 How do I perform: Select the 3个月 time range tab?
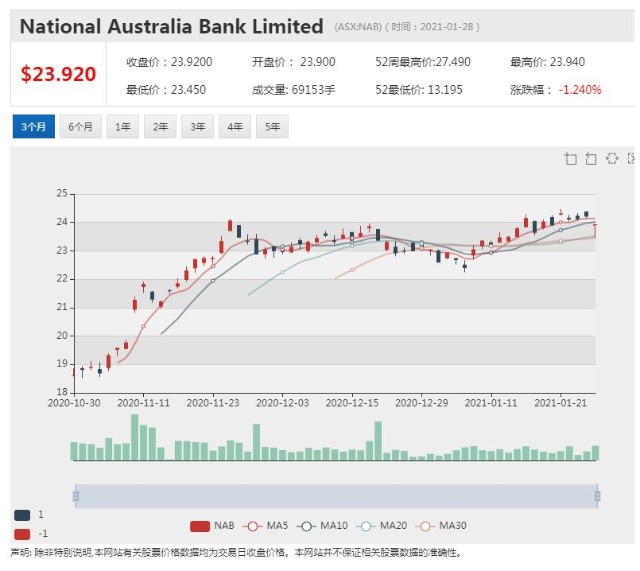point(33,127)
